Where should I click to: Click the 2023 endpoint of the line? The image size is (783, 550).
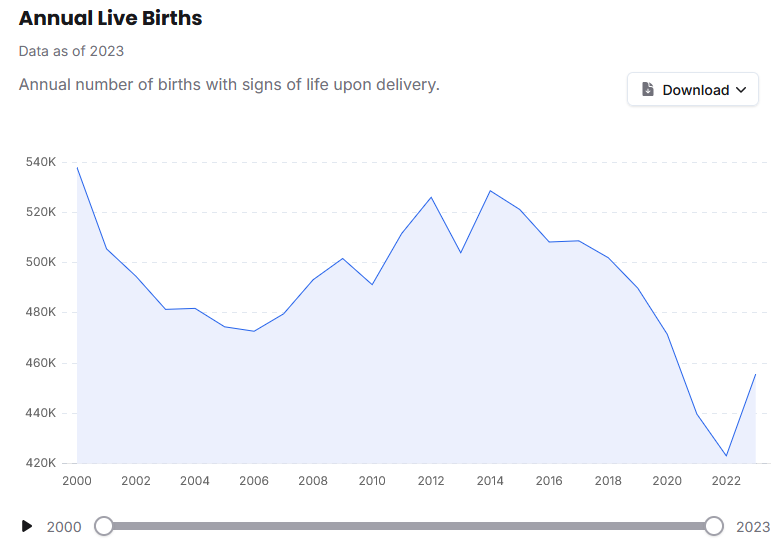click(755, 374)
